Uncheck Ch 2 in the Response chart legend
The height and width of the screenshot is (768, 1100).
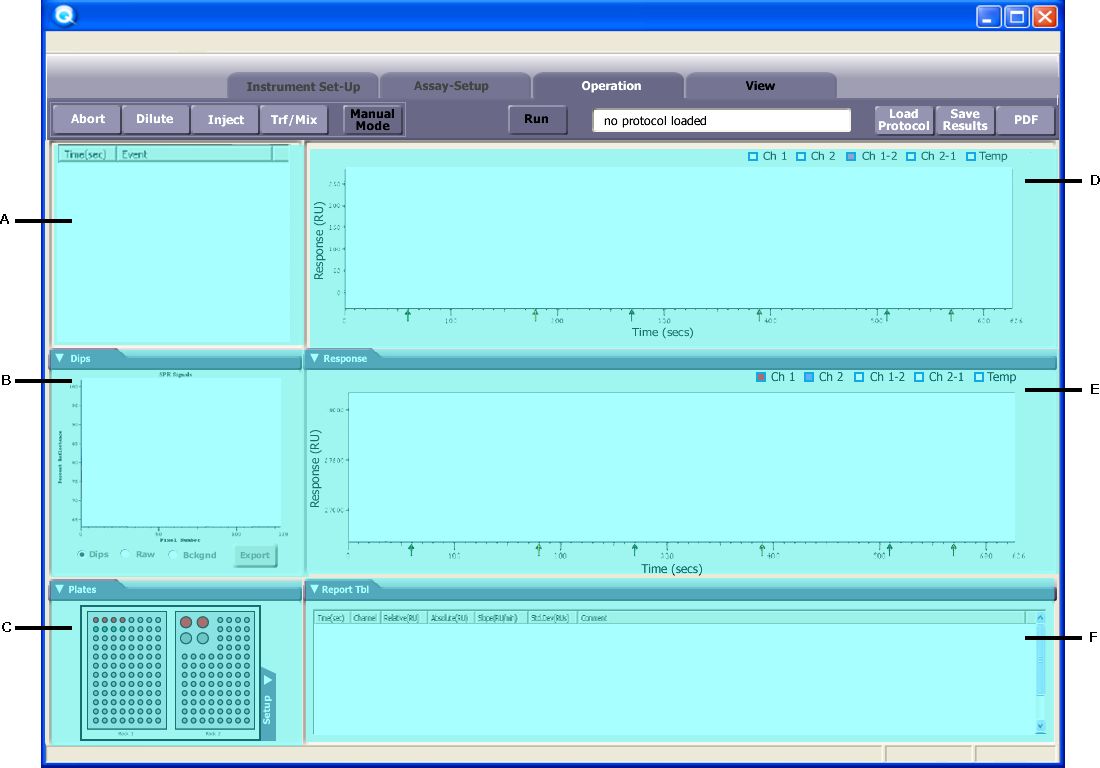click(x=808, y=377)
